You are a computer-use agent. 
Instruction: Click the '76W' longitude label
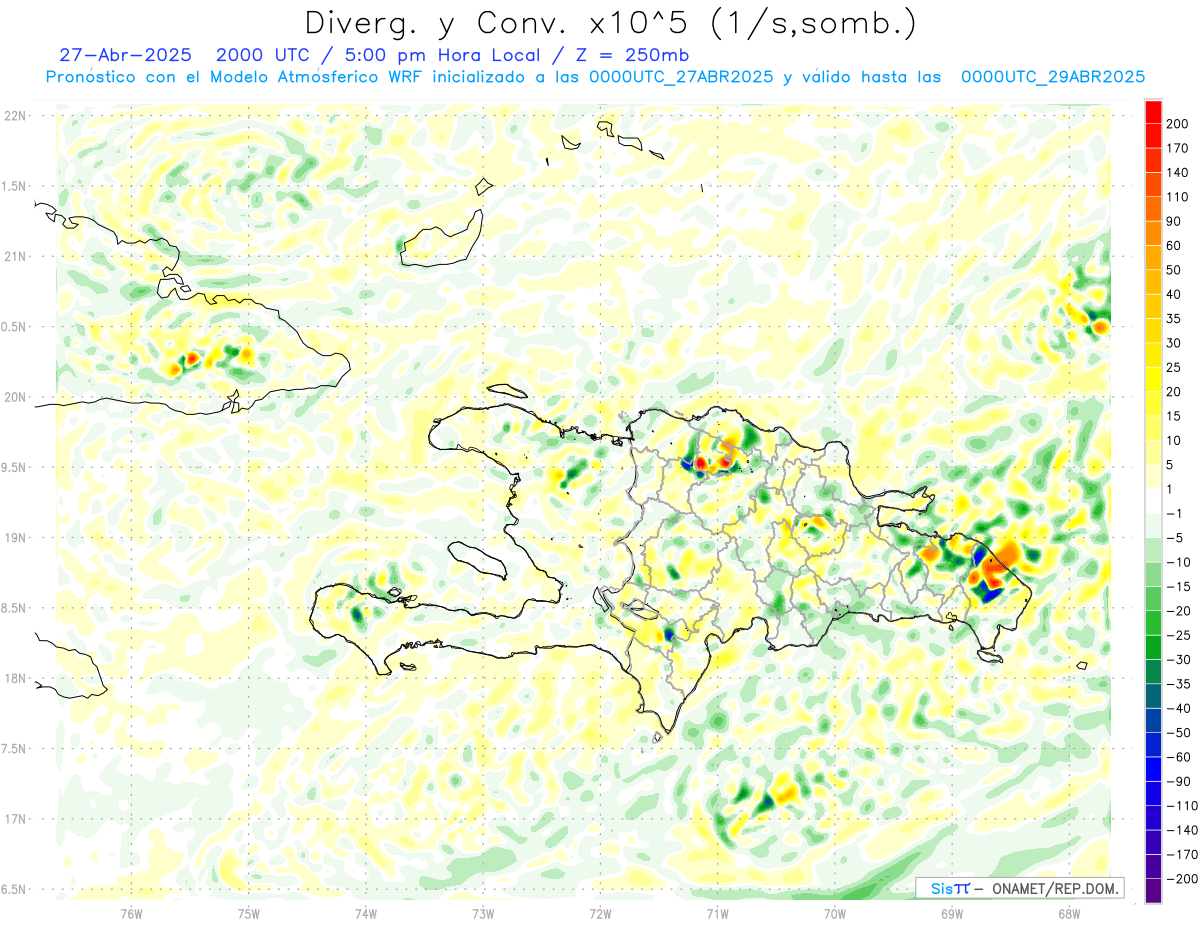131,913
